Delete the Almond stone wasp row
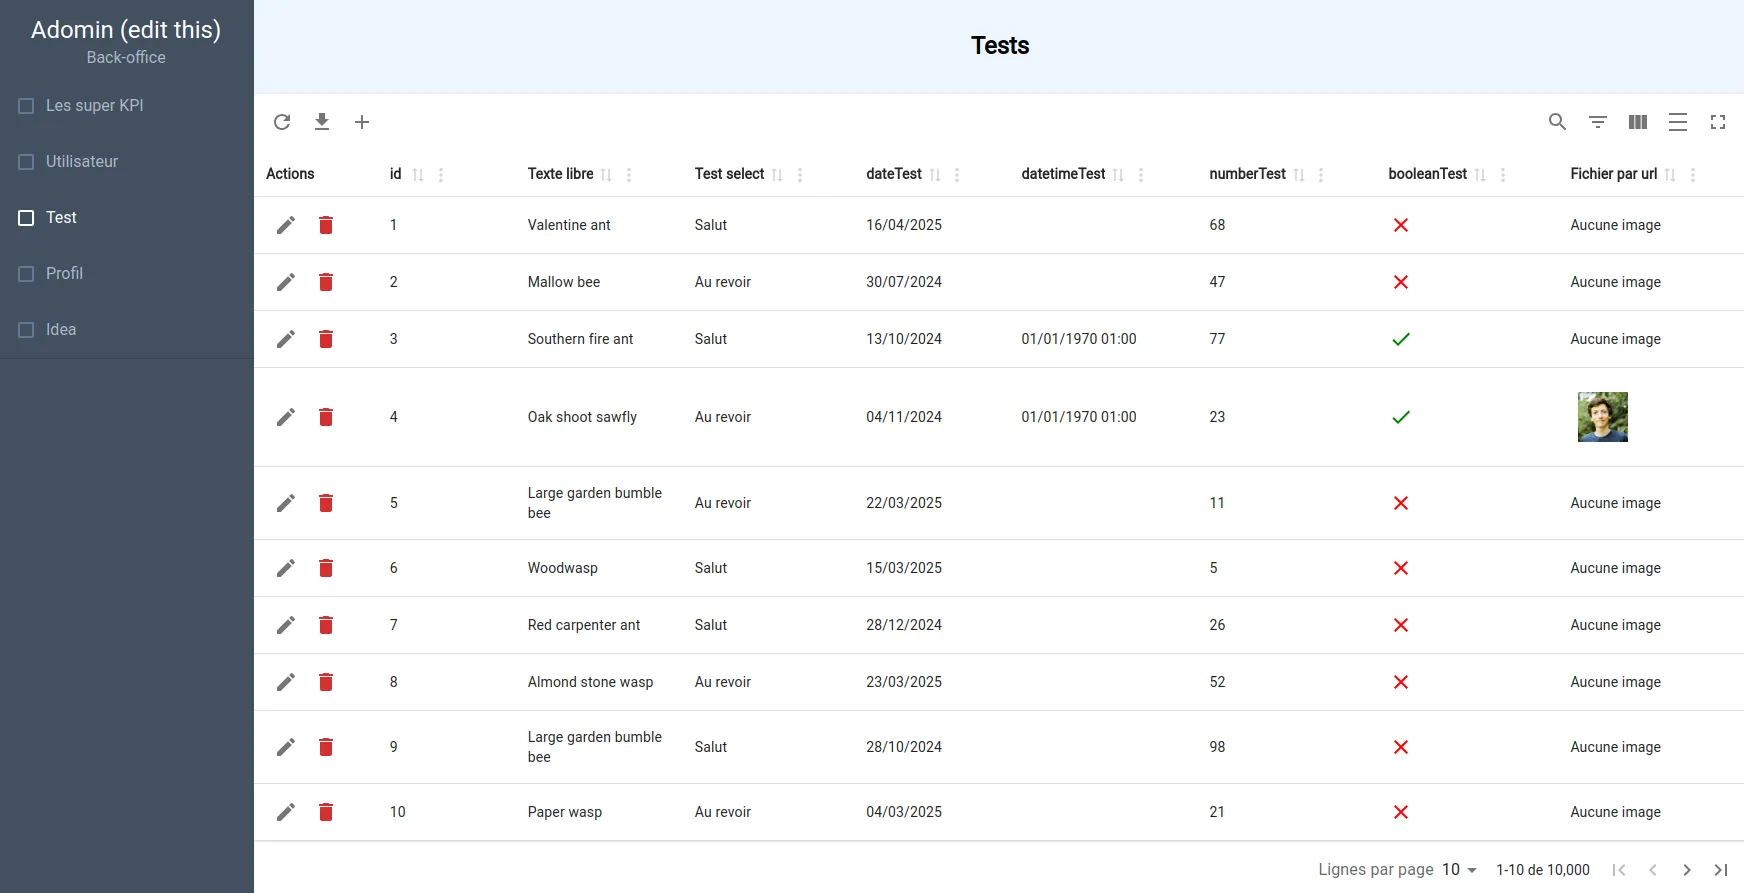1744x893 pixels. (326, 682)
